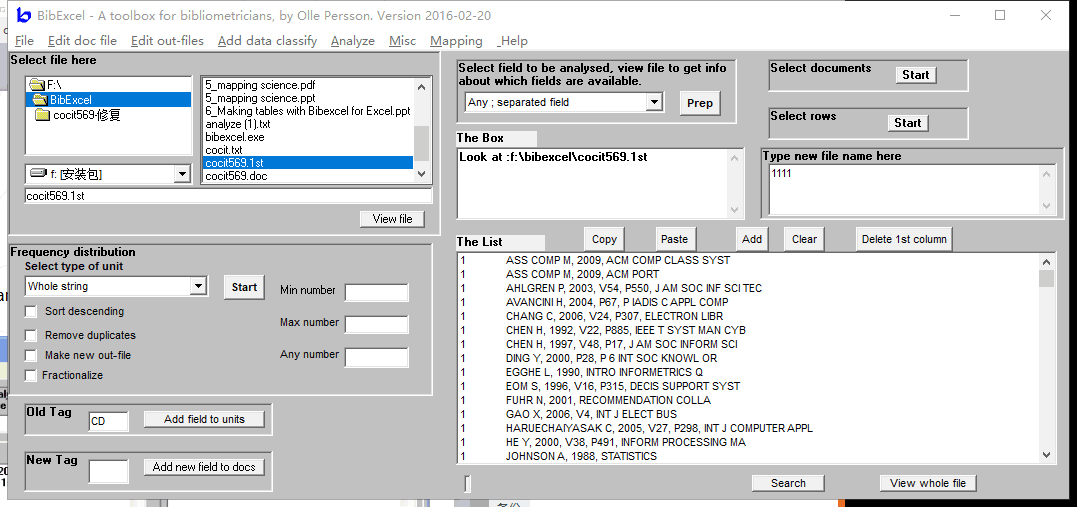
Task: Open the Help menu
Action: 512,41
